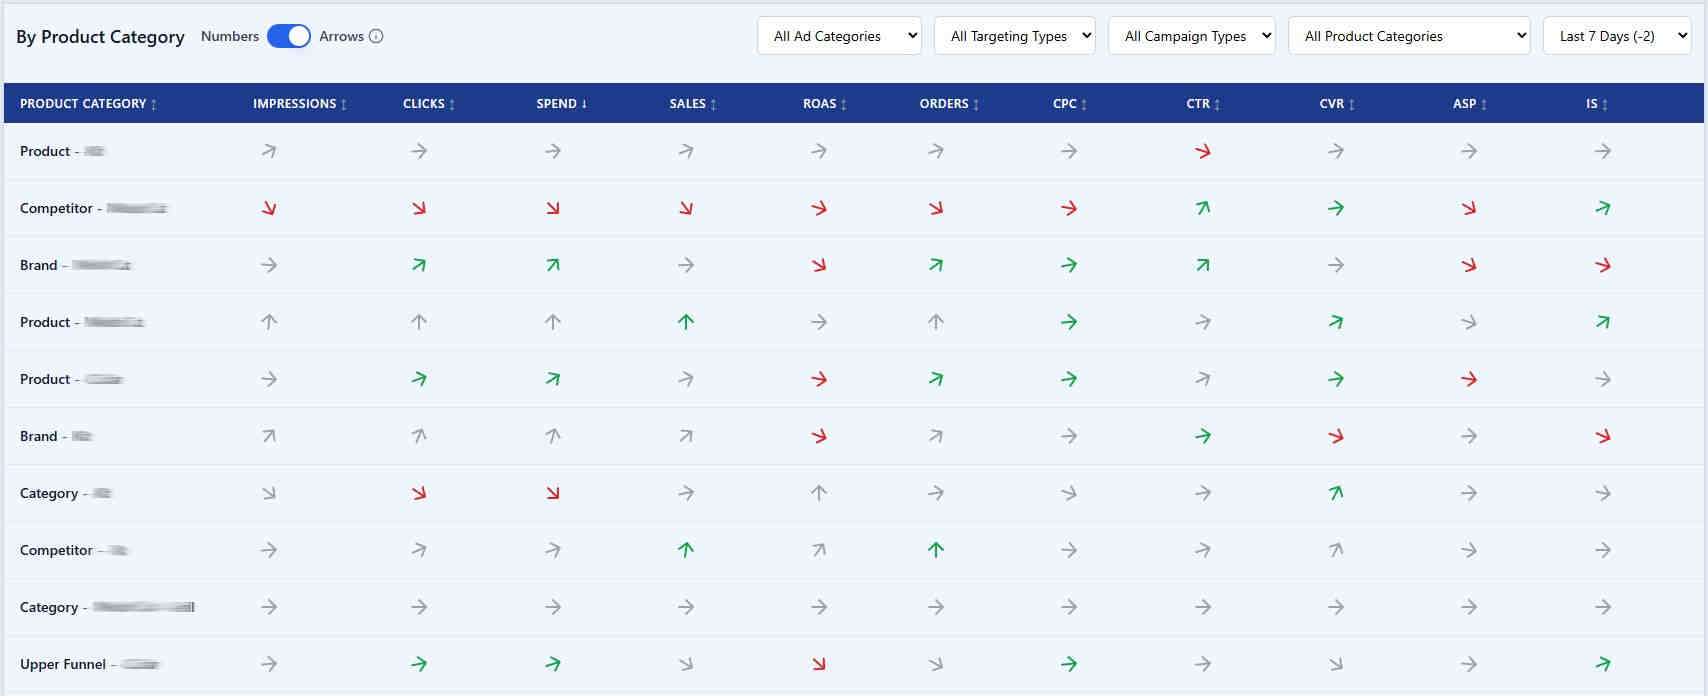Viewport: 1708px width, 696px height.
Task: Toggle the Numbers/Arrows switch
Action: [x=289, y=36]
